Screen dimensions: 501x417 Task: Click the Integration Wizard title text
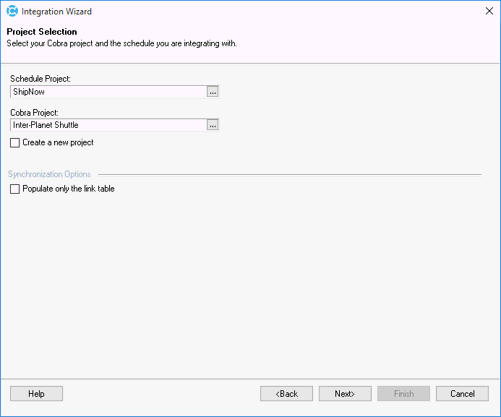pos(56,11)
